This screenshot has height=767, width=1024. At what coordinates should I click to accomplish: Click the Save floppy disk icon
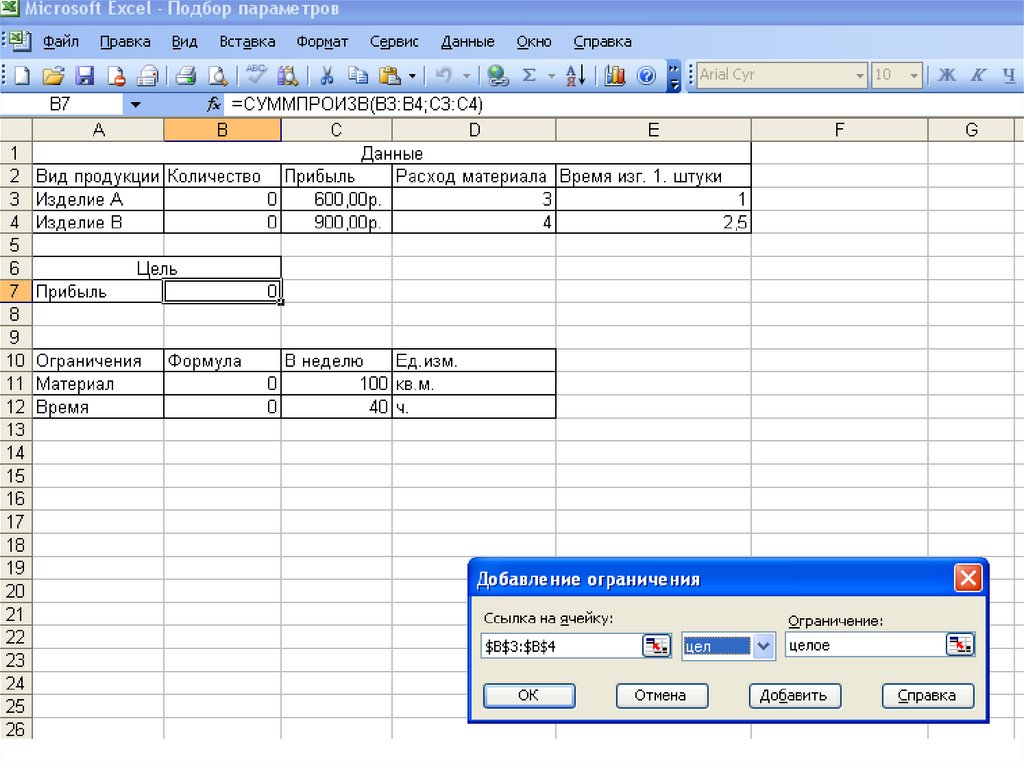[85, 75]
